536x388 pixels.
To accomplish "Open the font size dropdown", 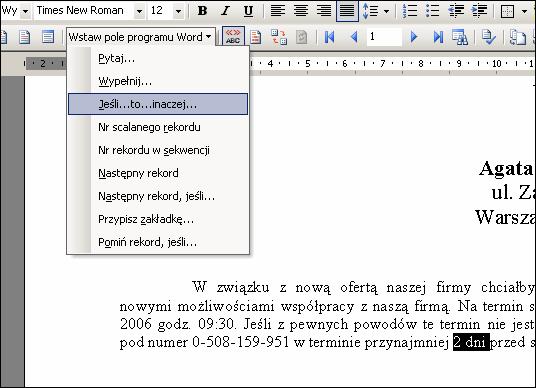I will pos(178,11).
